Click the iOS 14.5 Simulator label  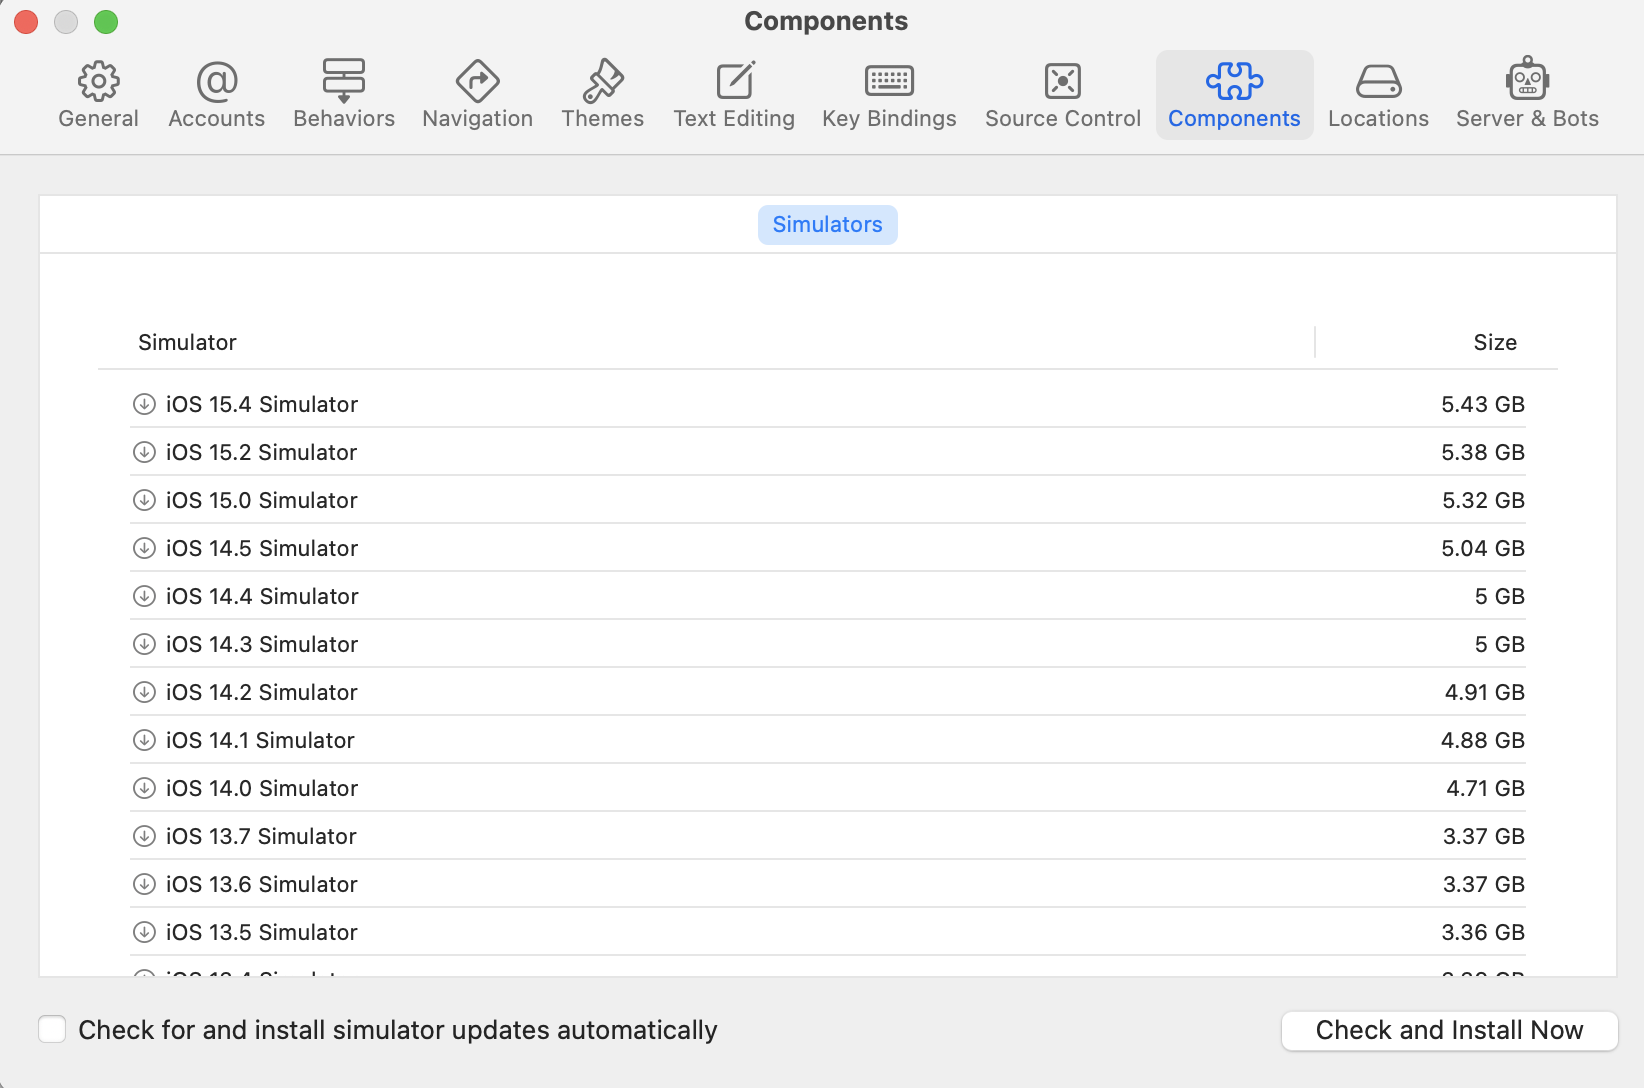coord(262,548)
